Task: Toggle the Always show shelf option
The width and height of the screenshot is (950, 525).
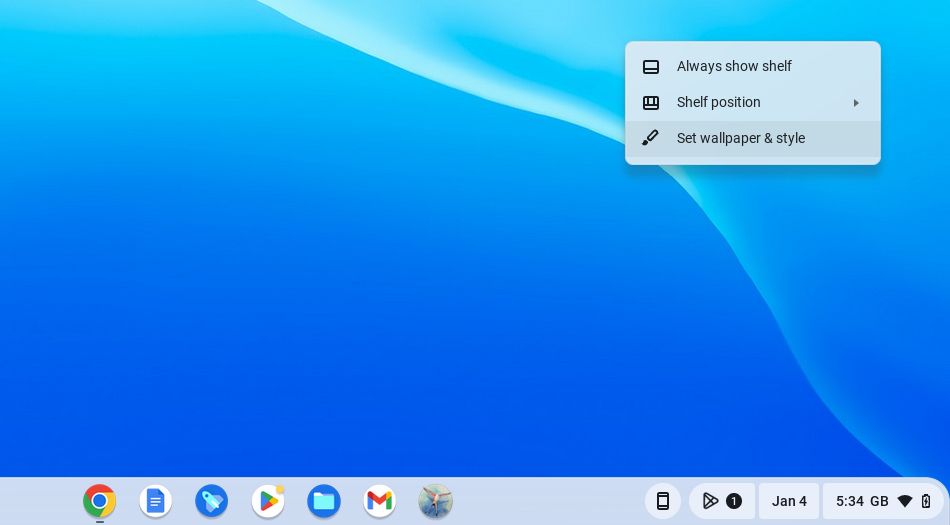Action: [734, 66]
